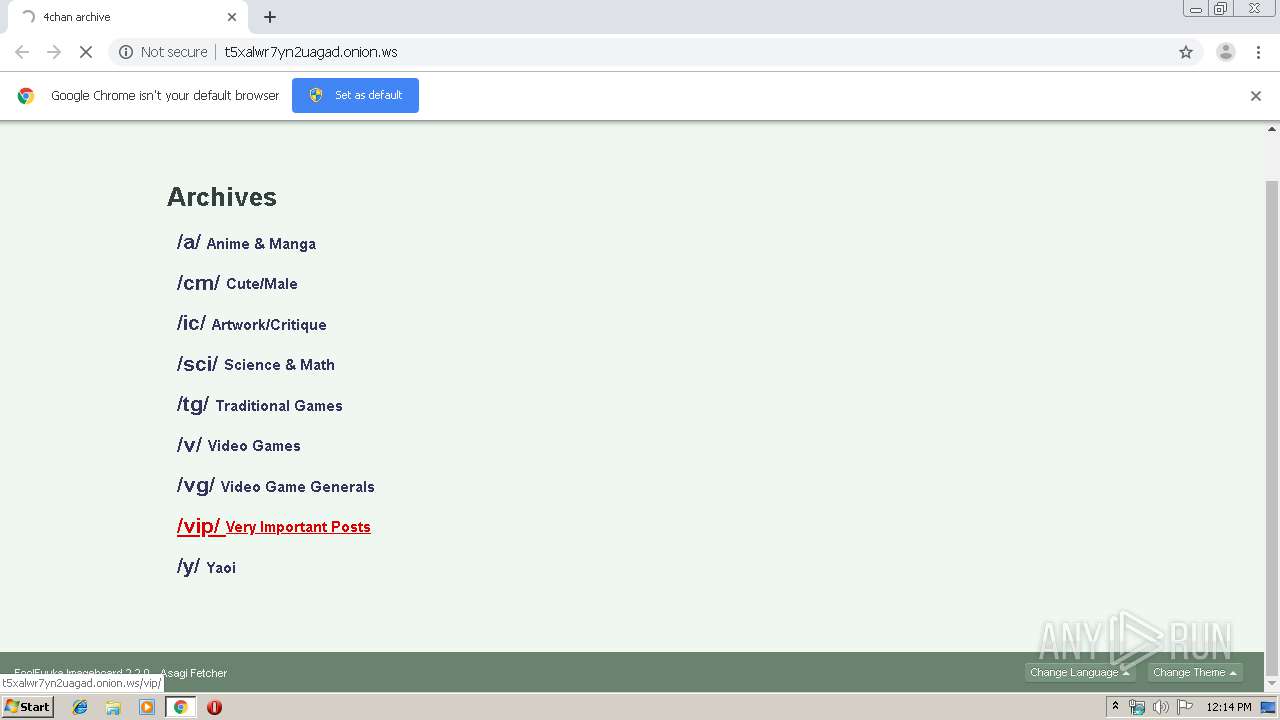Open the Chrome three-dot menu
This screenshot has height=720, width=1280.
[1257, 52]
